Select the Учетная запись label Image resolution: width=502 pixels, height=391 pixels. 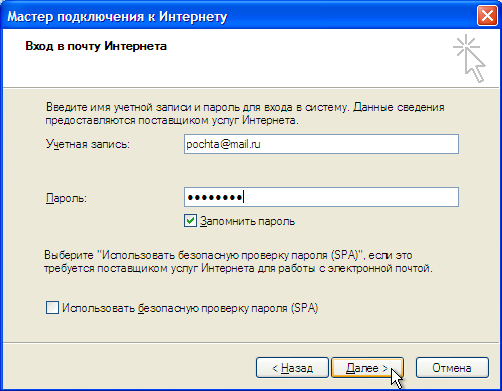click(88, 144)
